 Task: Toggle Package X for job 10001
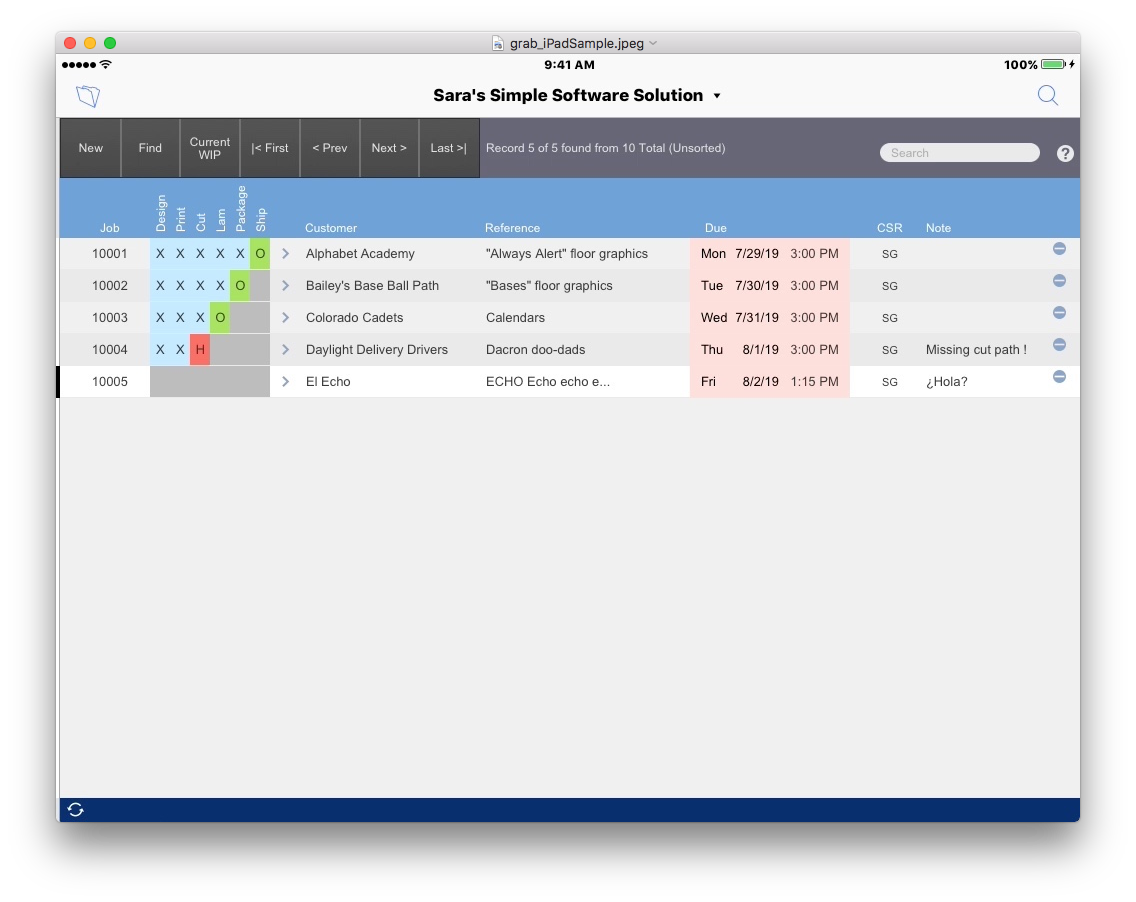click(240, 254)
